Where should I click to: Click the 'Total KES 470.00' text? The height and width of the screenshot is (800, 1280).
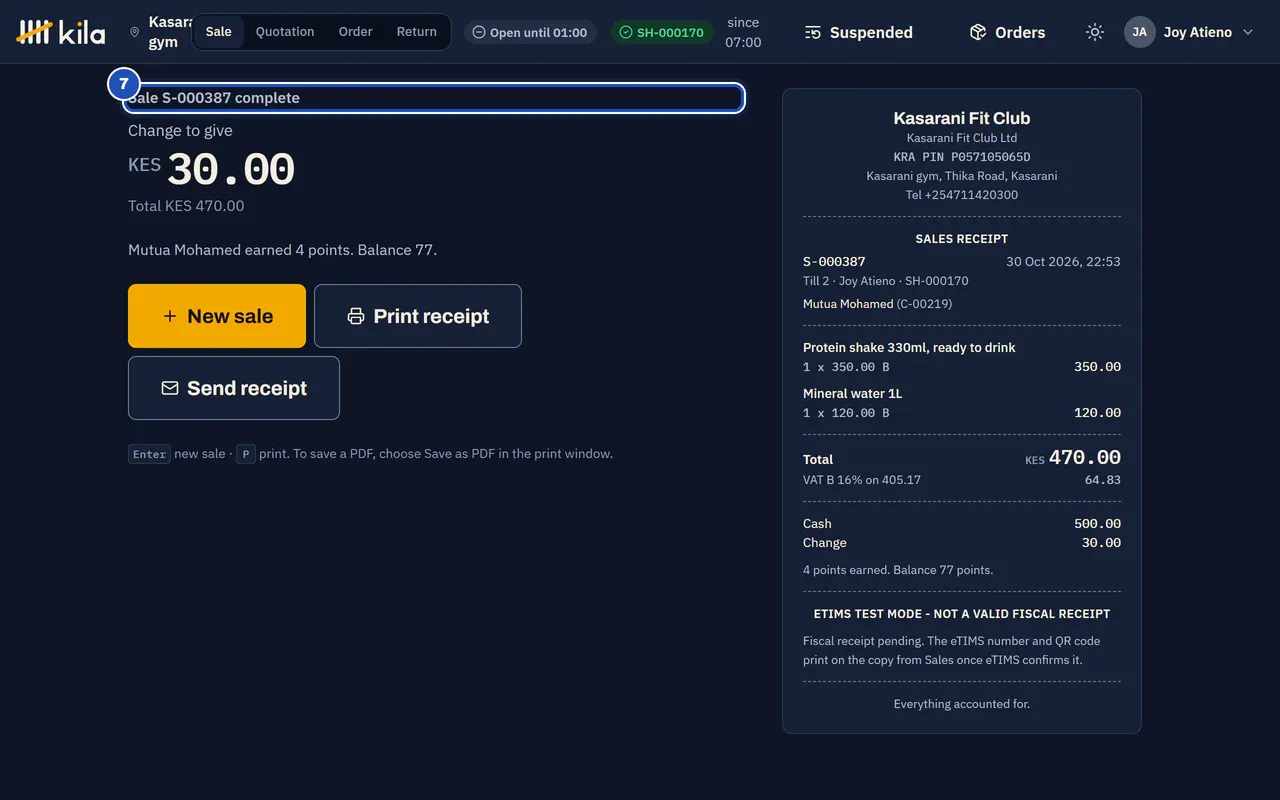186,206
